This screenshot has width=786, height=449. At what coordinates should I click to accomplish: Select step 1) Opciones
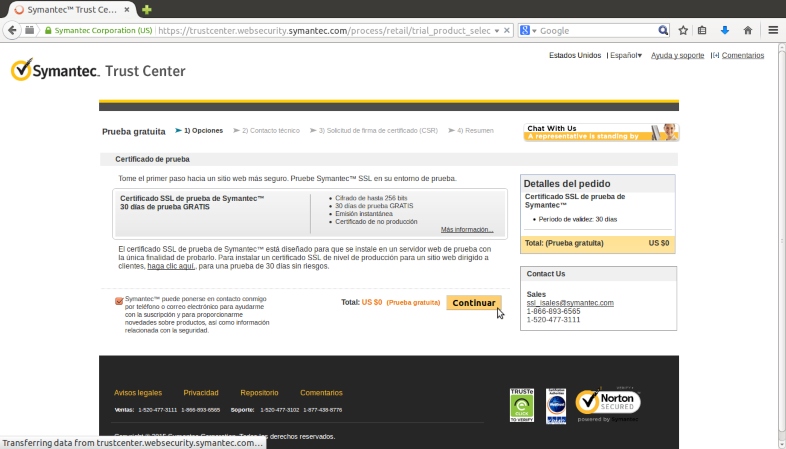point(203,130)
